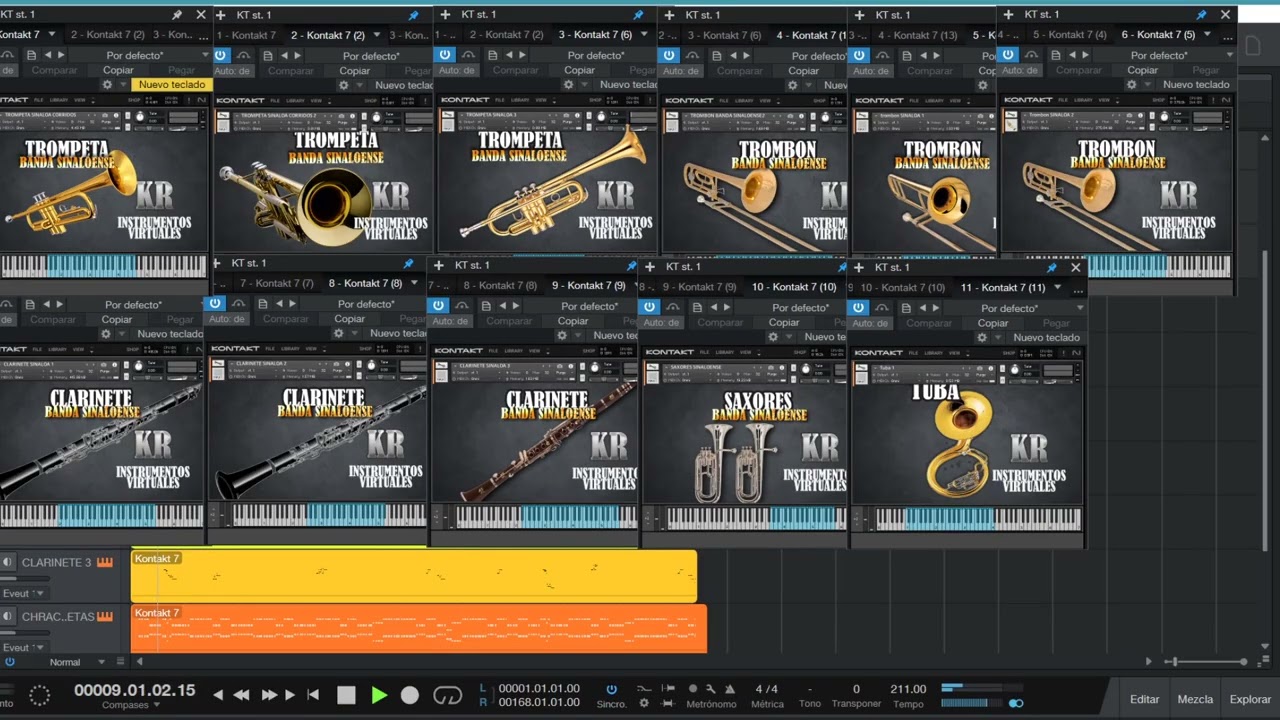
Task: Open the metronome settings wrench icon
Action: click(711, 689)
